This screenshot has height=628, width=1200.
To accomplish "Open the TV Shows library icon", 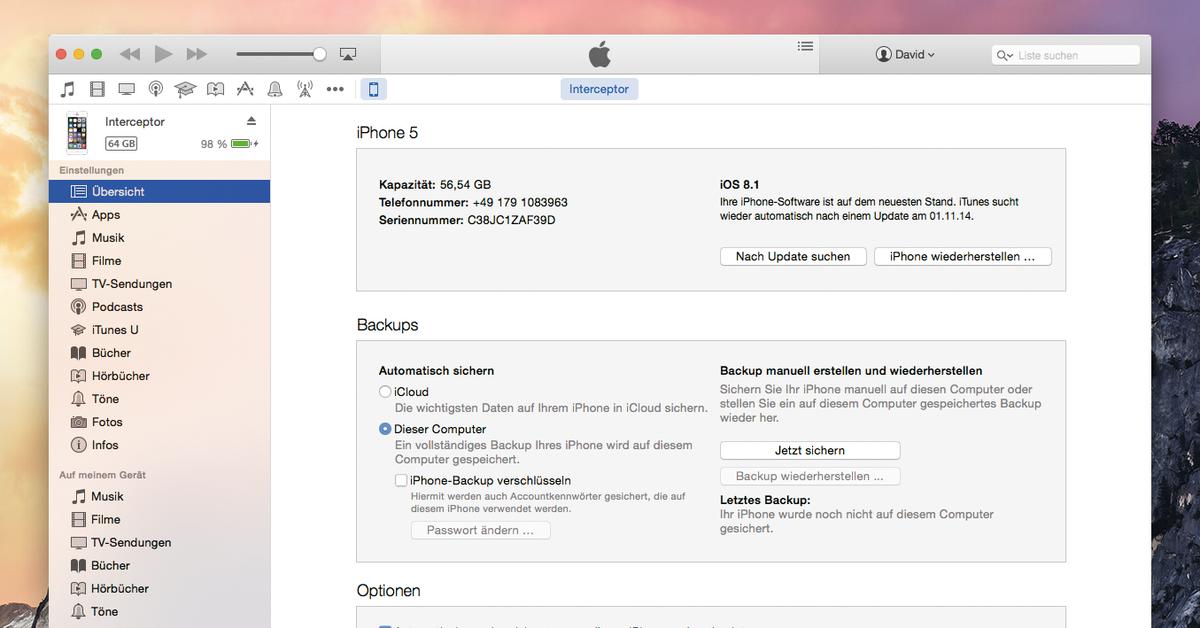I will coord(126,89).
